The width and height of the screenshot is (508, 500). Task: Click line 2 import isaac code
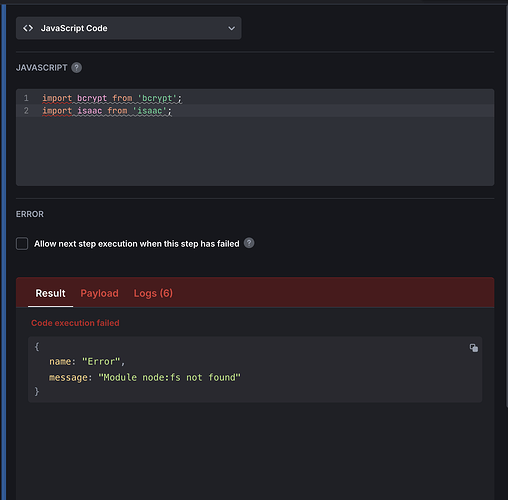pyautogui.click(x=107, y=111)
